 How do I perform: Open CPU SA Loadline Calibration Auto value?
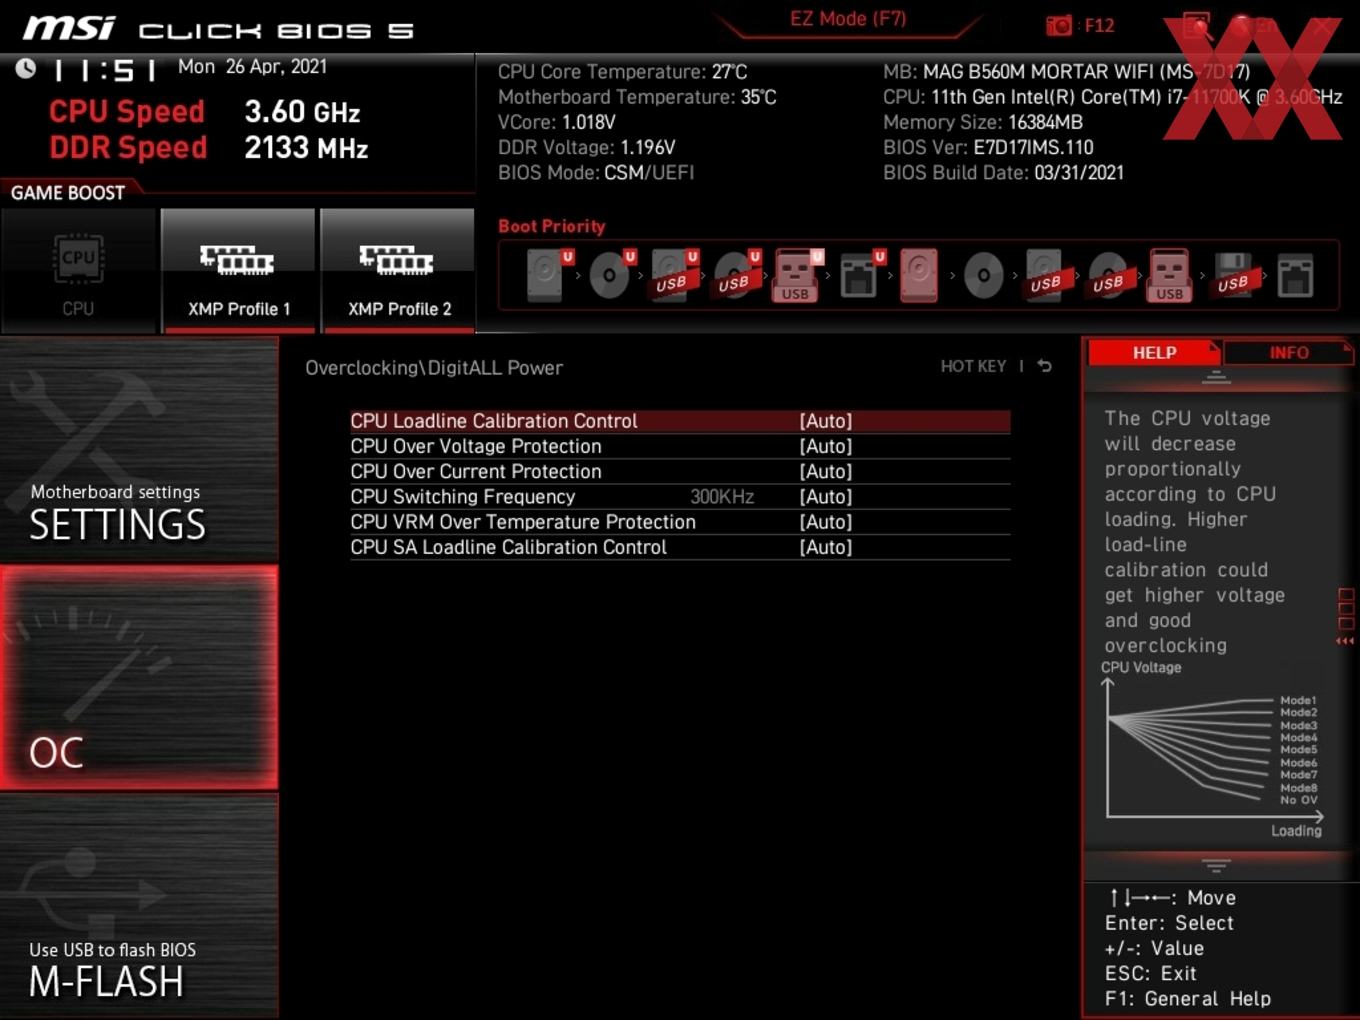tap(826, 547)
